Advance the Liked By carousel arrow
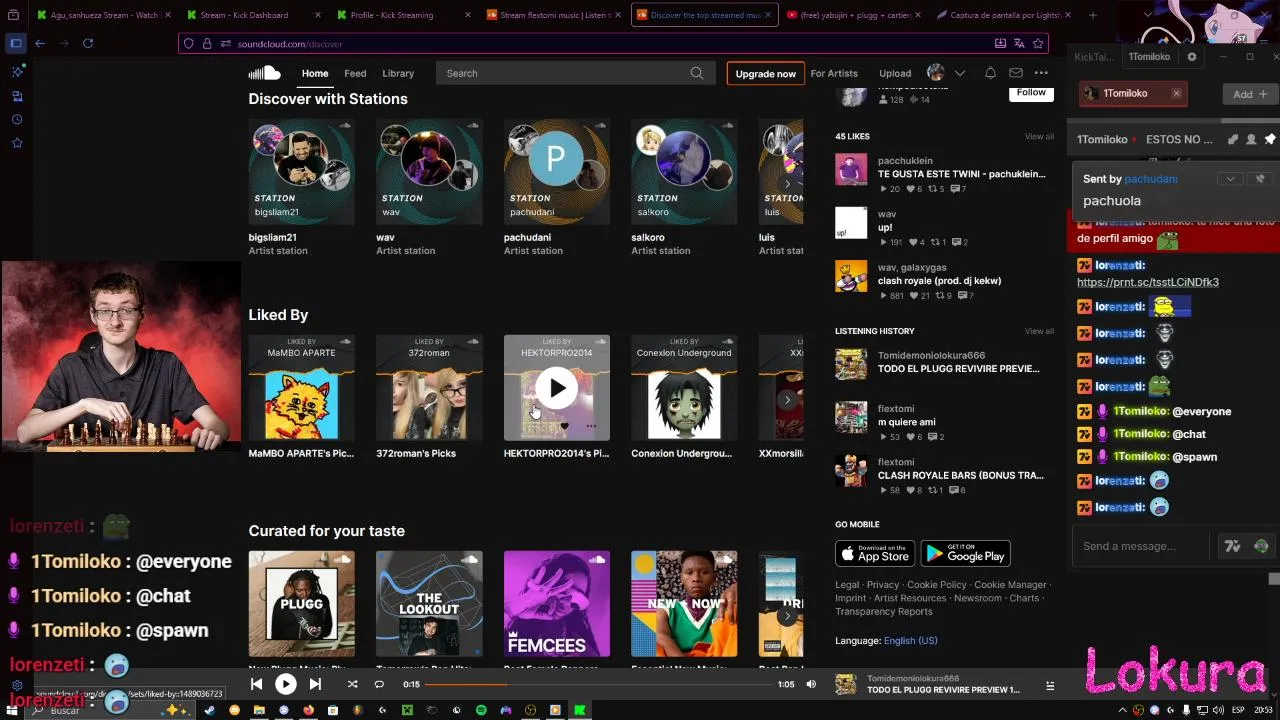The image size is (1280, 720). [787, 400]
